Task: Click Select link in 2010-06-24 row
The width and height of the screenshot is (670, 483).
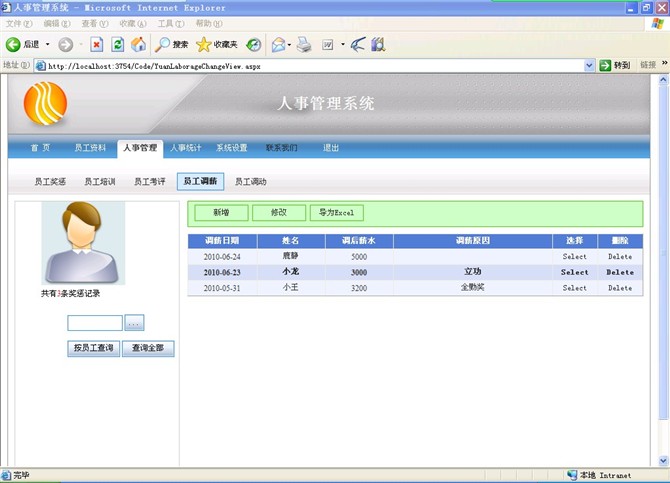Action: pyautogui.click(x=575, y=256)
